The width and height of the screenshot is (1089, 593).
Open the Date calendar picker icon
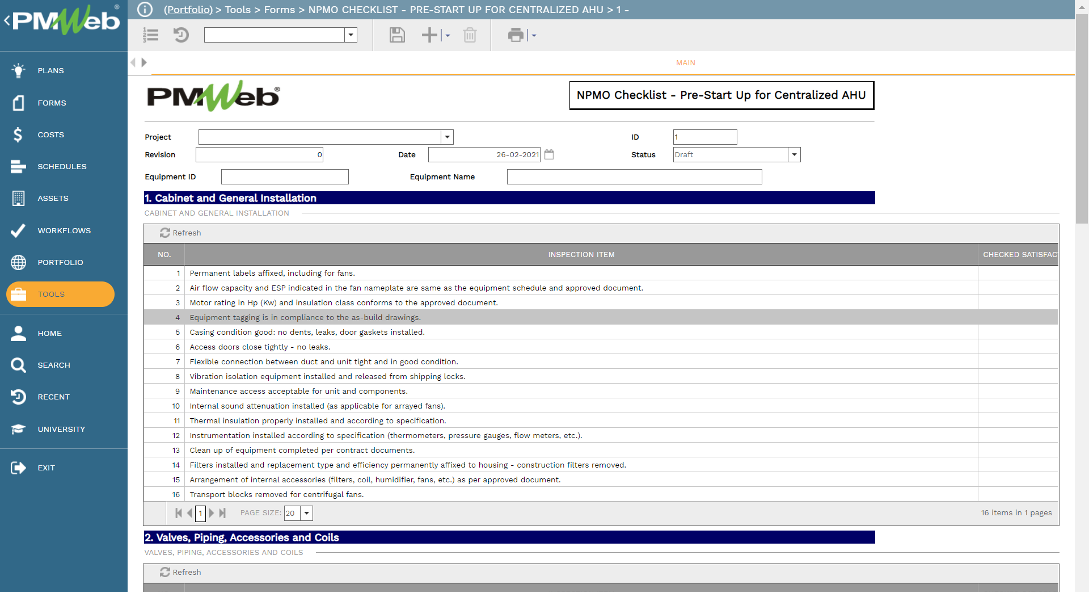coord(549,155)
